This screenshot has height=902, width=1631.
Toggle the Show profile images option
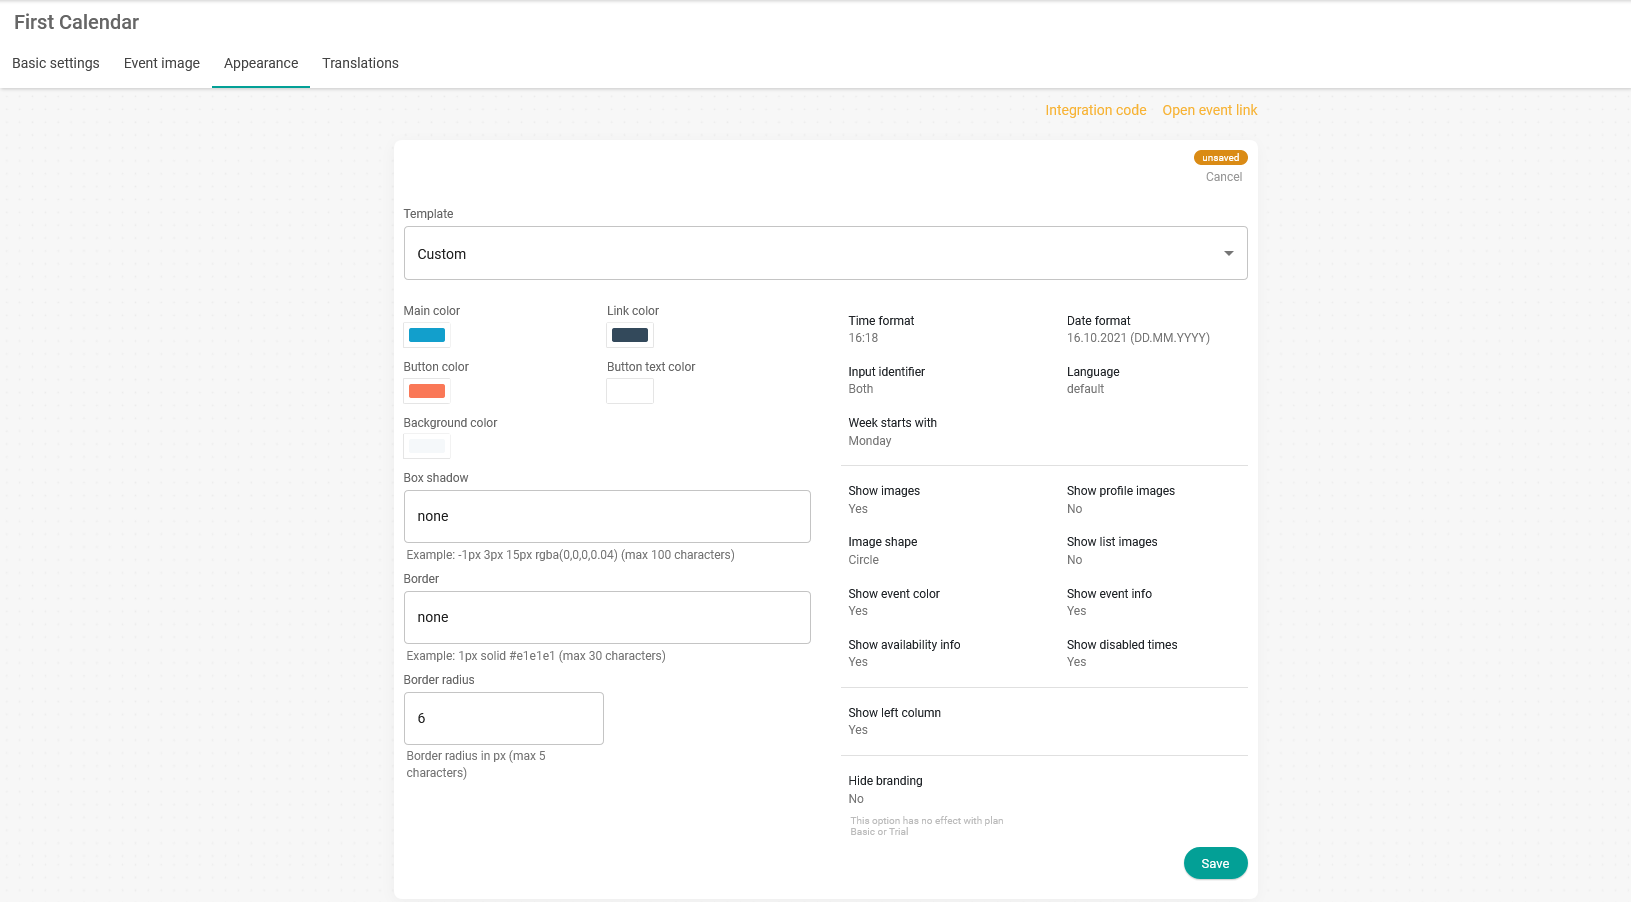1074,509
